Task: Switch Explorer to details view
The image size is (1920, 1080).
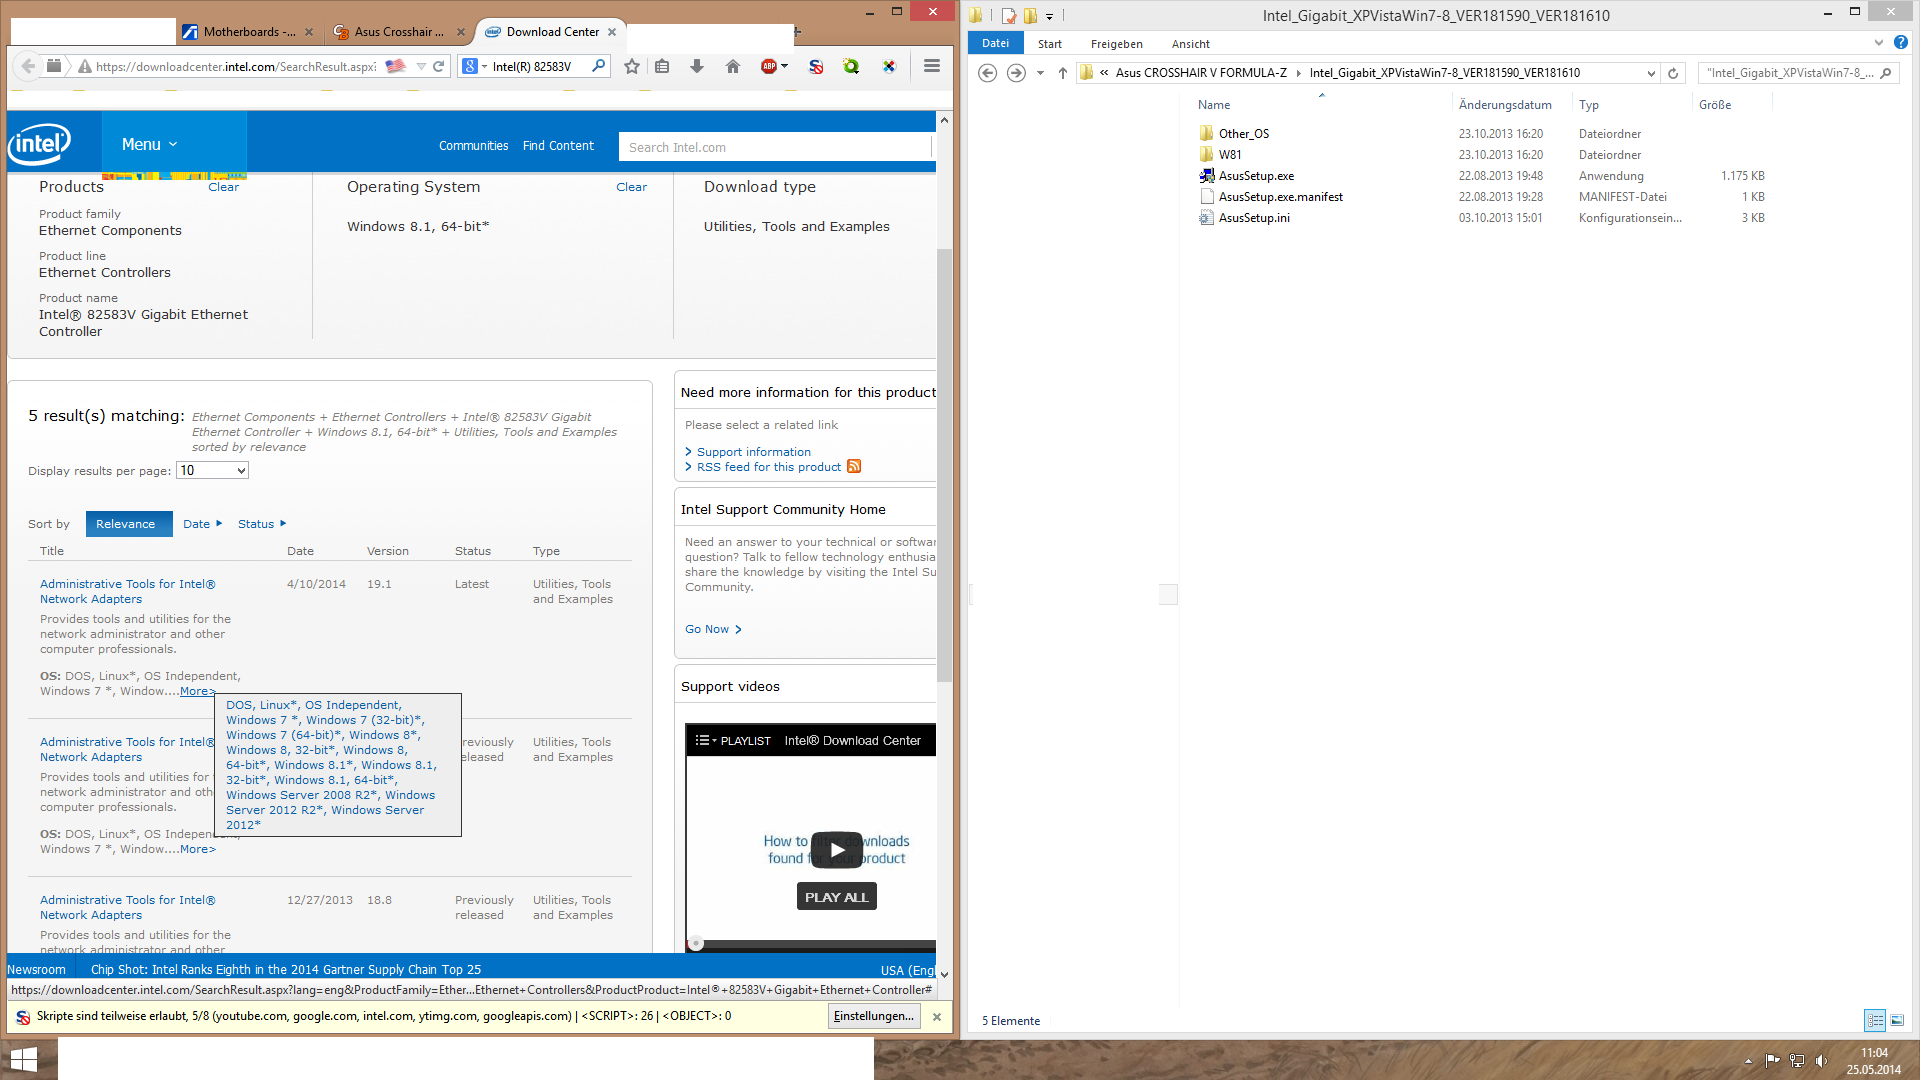Action: point(1875,1020)
